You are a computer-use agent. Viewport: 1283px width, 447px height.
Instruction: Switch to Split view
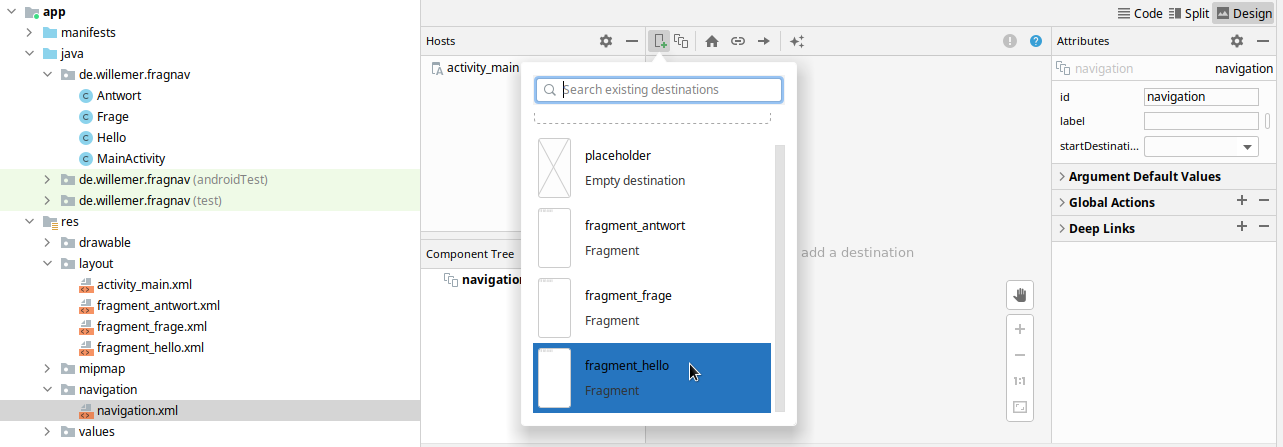click(x=1189, y=13)
